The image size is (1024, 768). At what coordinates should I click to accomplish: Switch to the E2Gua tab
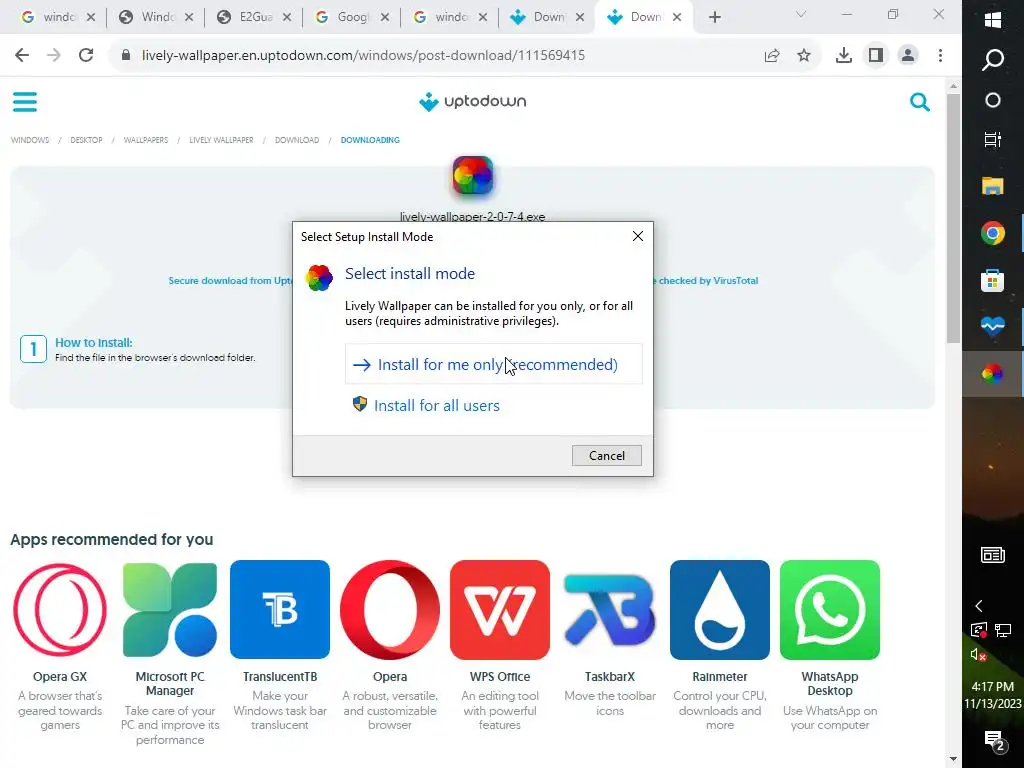tap(253, 17)
